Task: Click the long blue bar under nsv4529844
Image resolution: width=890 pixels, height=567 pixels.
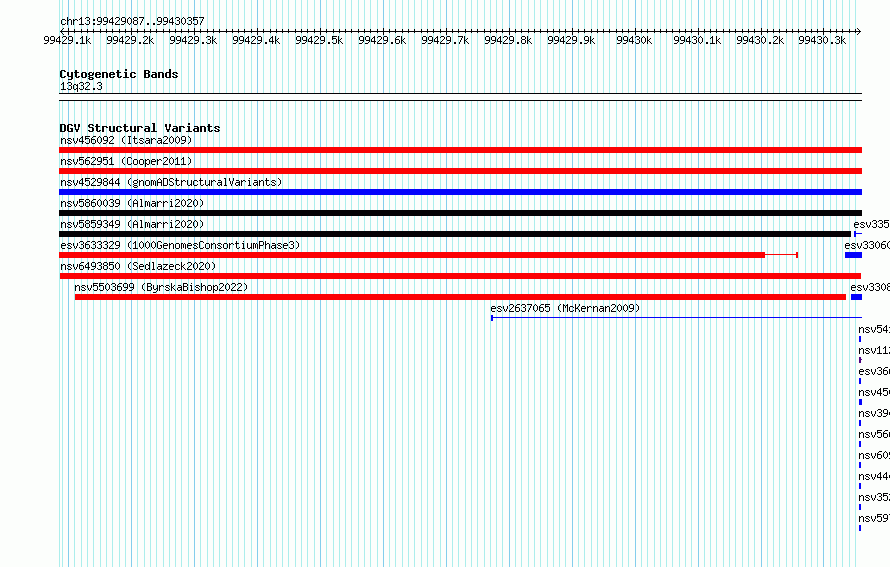Action: point(460,192)
